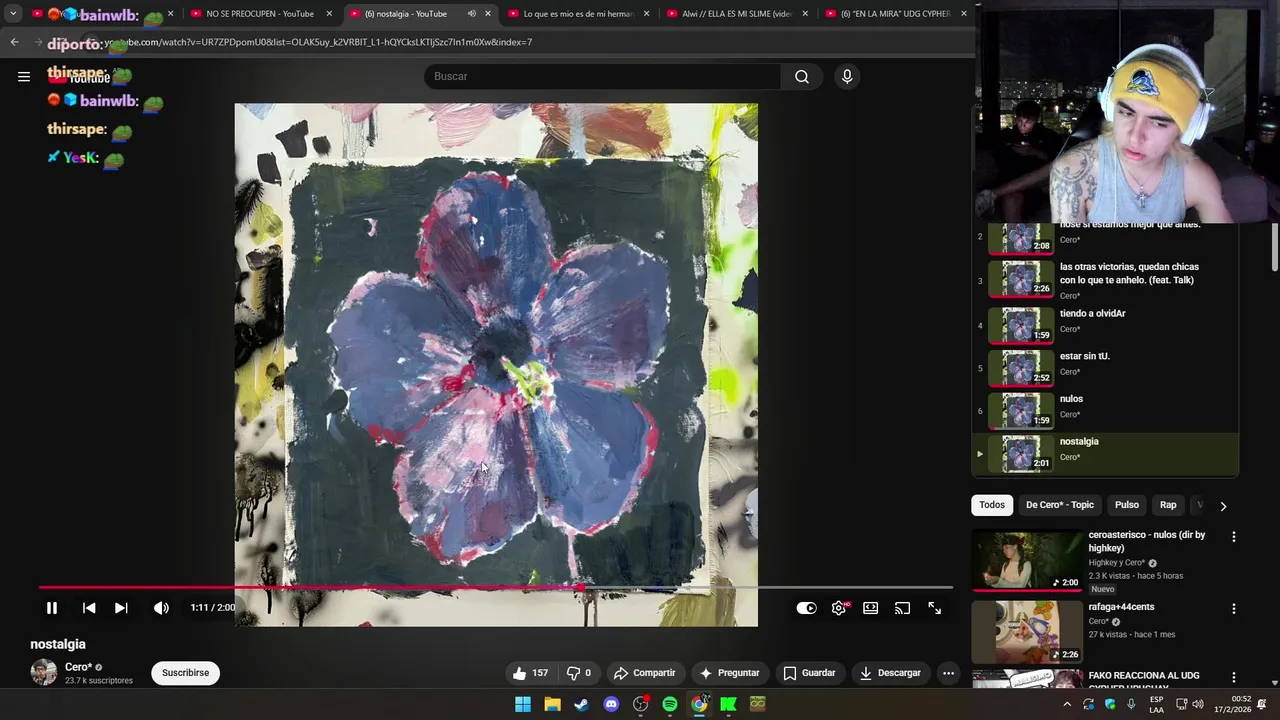Open OBS Studio from the taskbar
Image resolution: width=1280 pixels, height=720 pixels.
(x=641, y=704)
